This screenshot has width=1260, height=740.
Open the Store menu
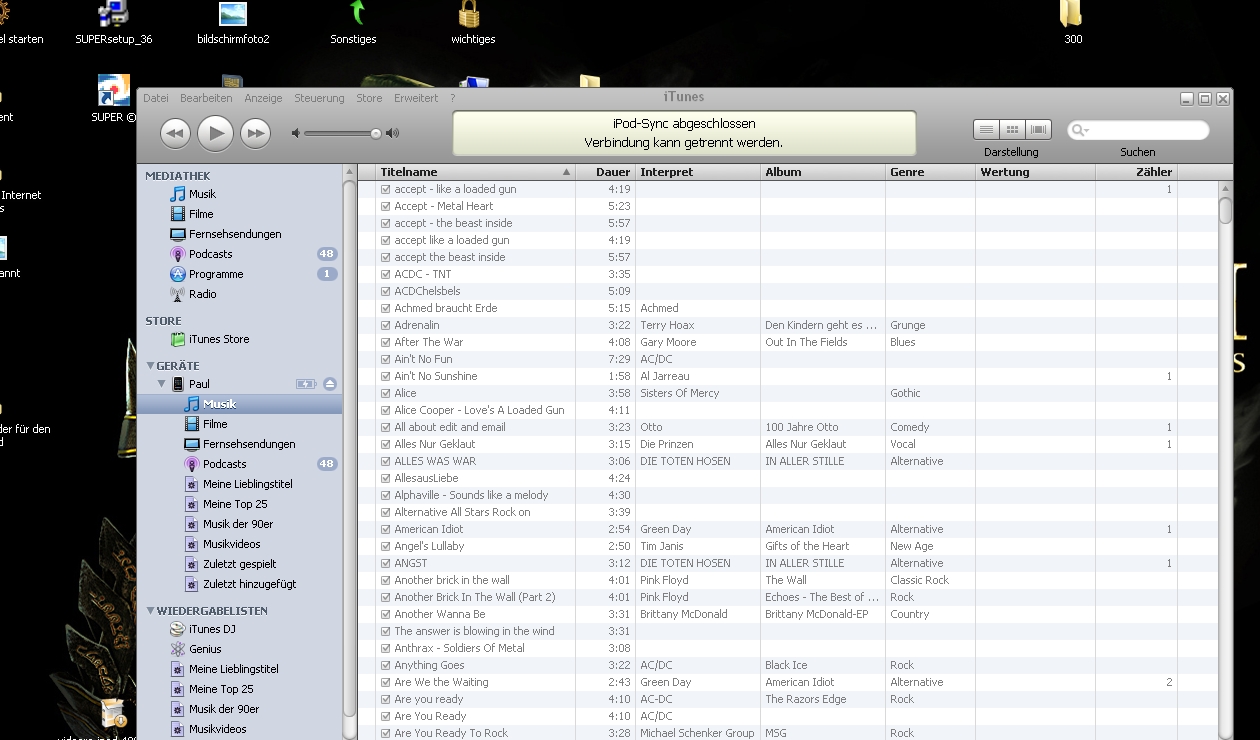pos(369,98)
